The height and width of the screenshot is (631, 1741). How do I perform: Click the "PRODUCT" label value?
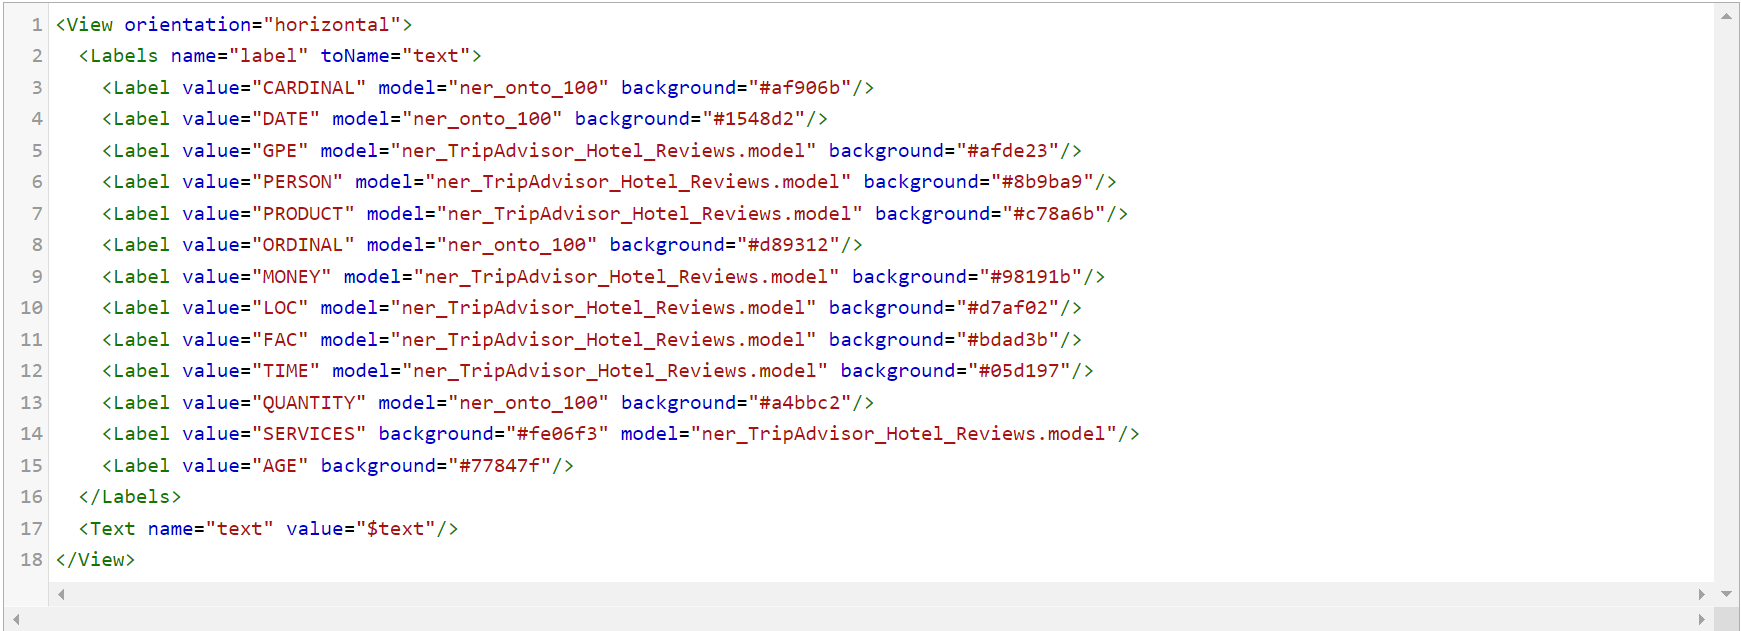303,214
